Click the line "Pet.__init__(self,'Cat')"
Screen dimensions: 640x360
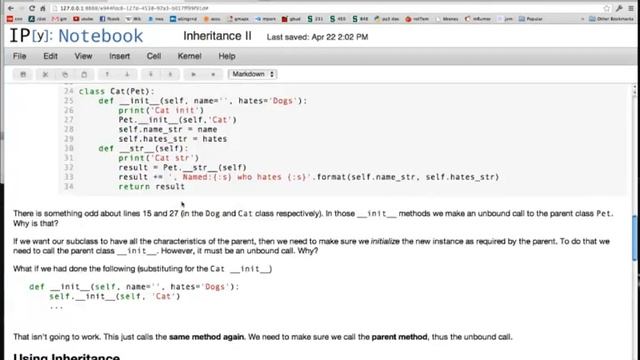(178, 120)
